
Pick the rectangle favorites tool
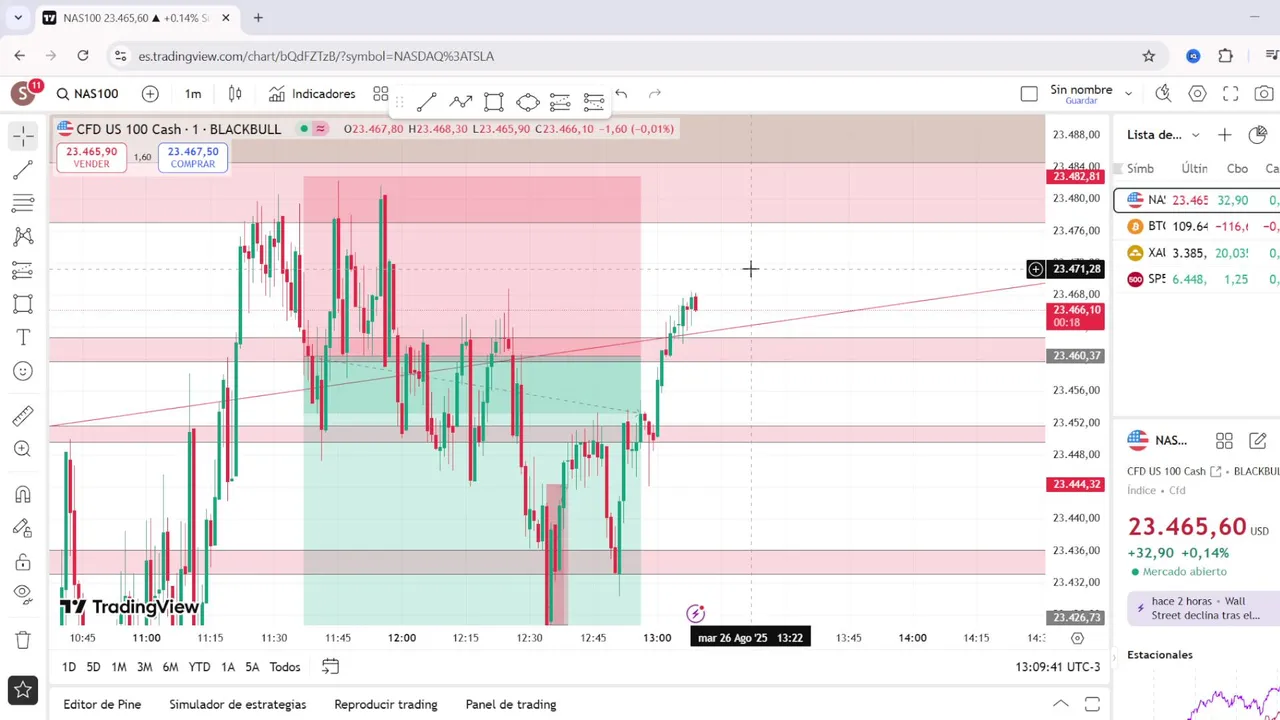tap(494, 101)
